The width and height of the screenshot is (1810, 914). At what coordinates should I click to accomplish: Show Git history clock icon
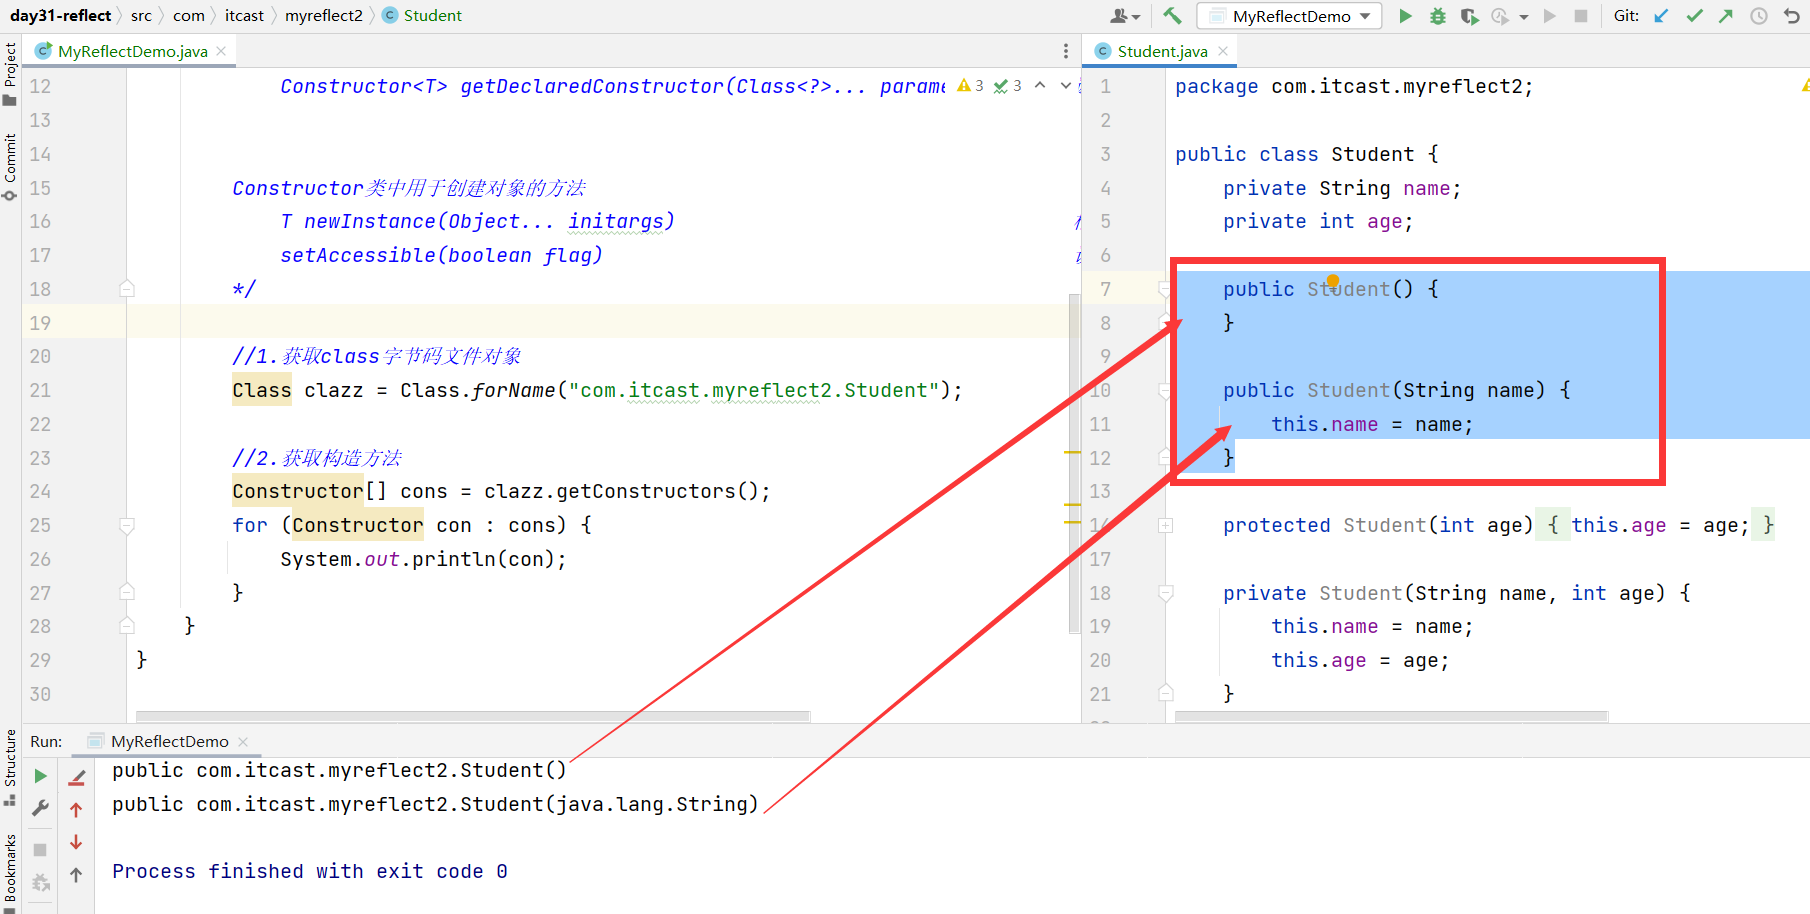[x=1759, y=16]
